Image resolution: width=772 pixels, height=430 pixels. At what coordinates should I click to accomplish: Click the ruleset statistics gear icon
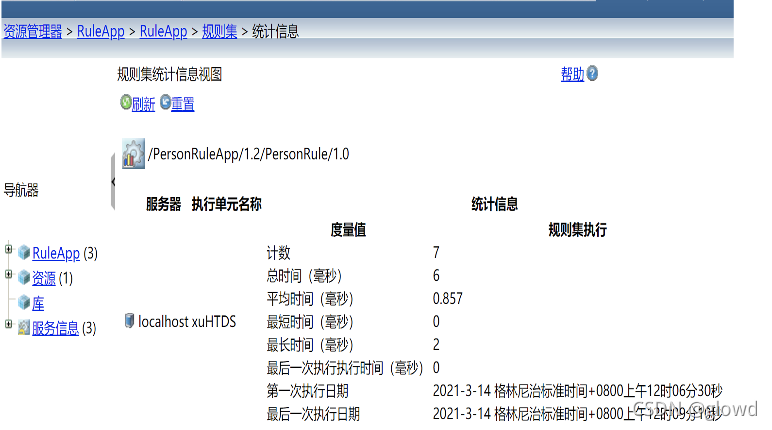(133, 154)
